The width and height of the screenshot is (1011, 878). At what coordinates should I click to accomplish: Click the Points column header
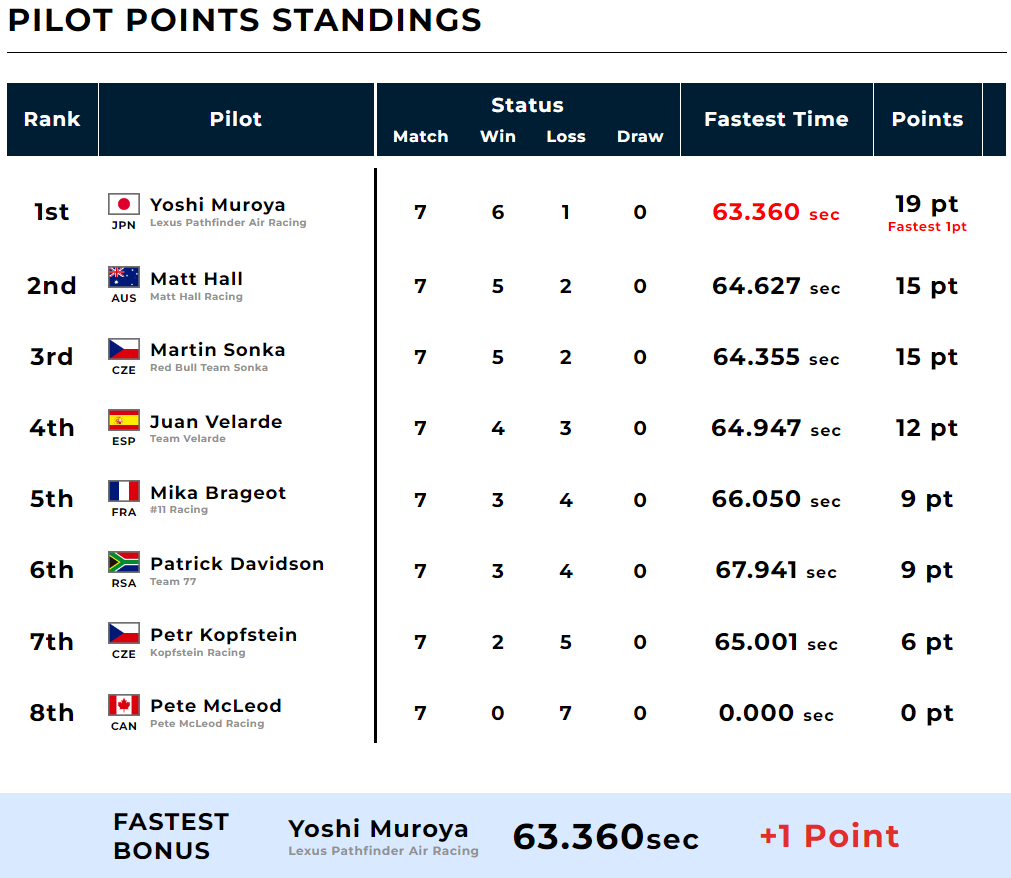pyautogui.click(x=927, y=119)
